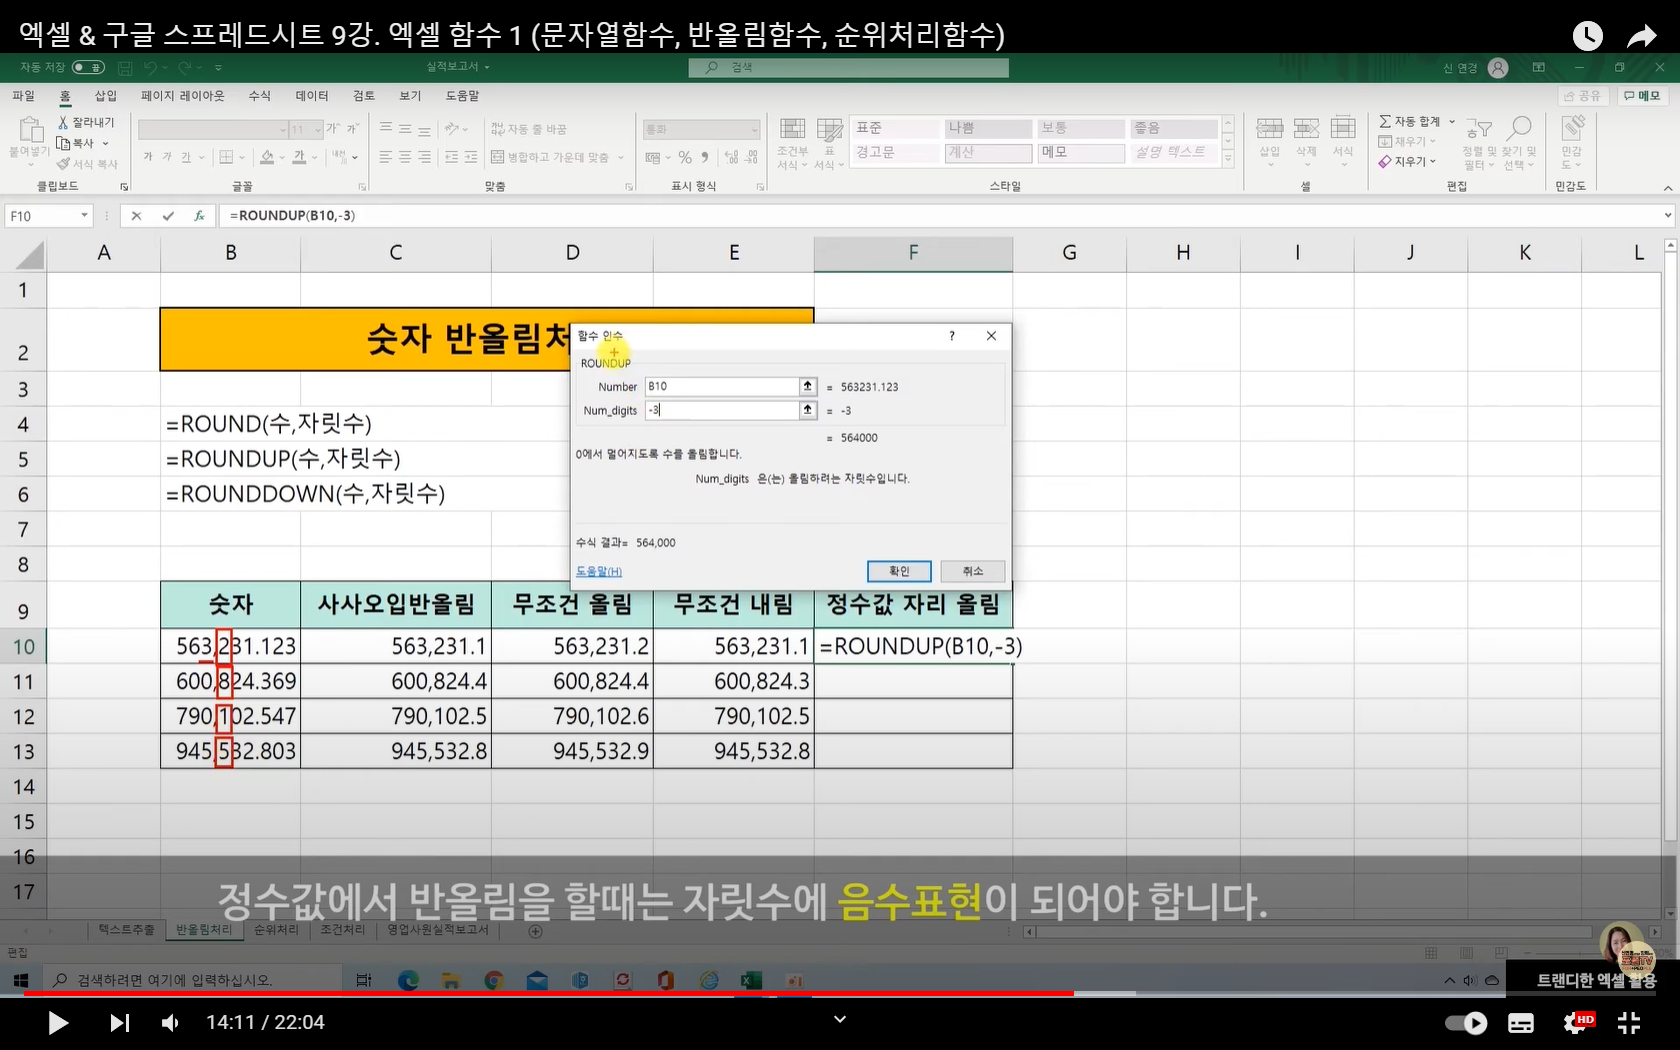
Task: Open the Windows Start button
Action: point(20,980)
